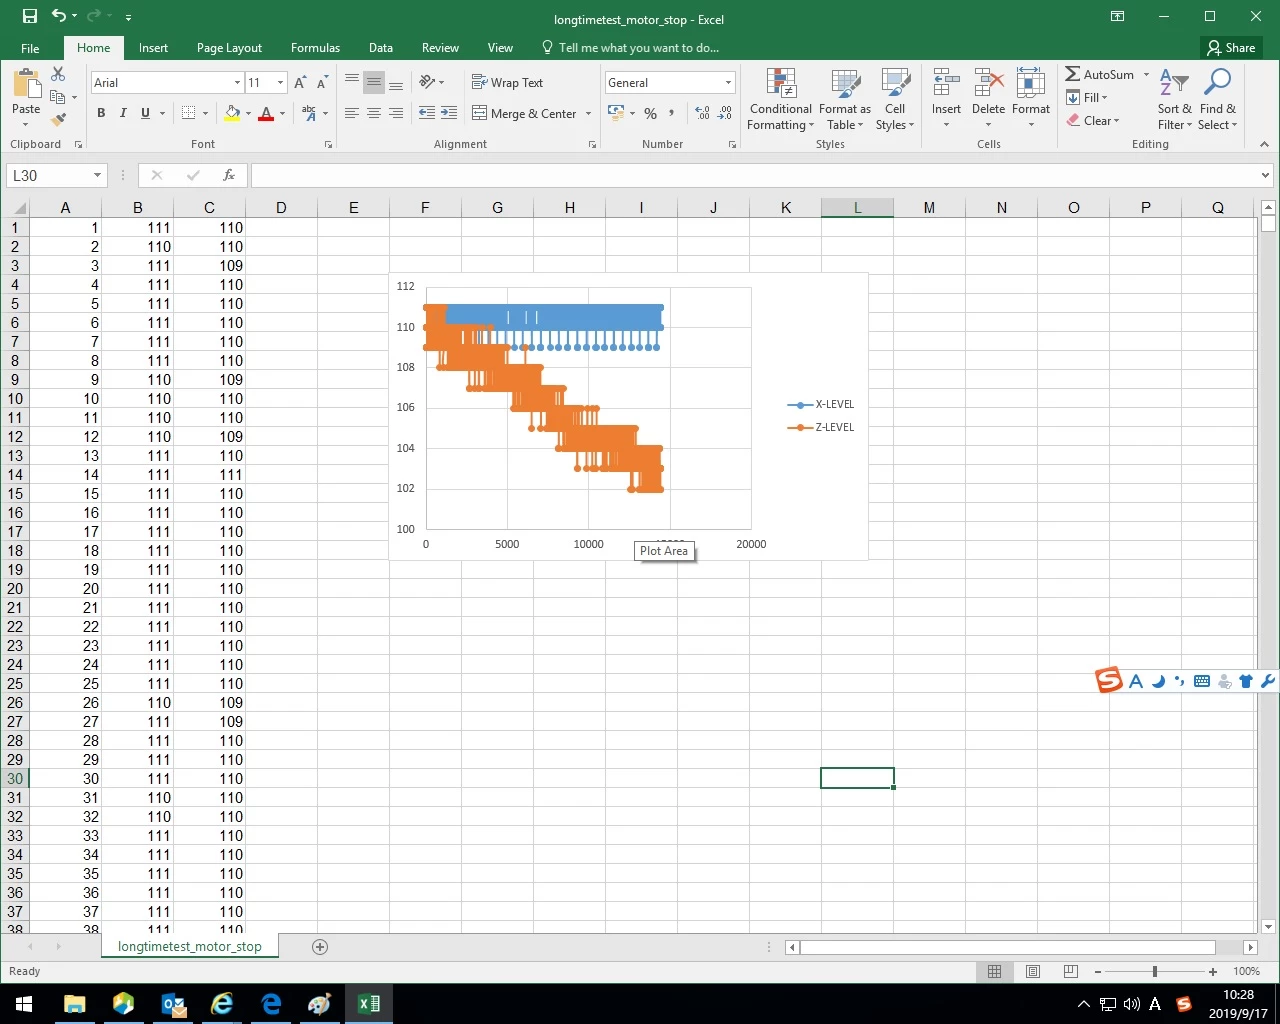
Task: Open the Page Layout tab
Action: (229, 48)
